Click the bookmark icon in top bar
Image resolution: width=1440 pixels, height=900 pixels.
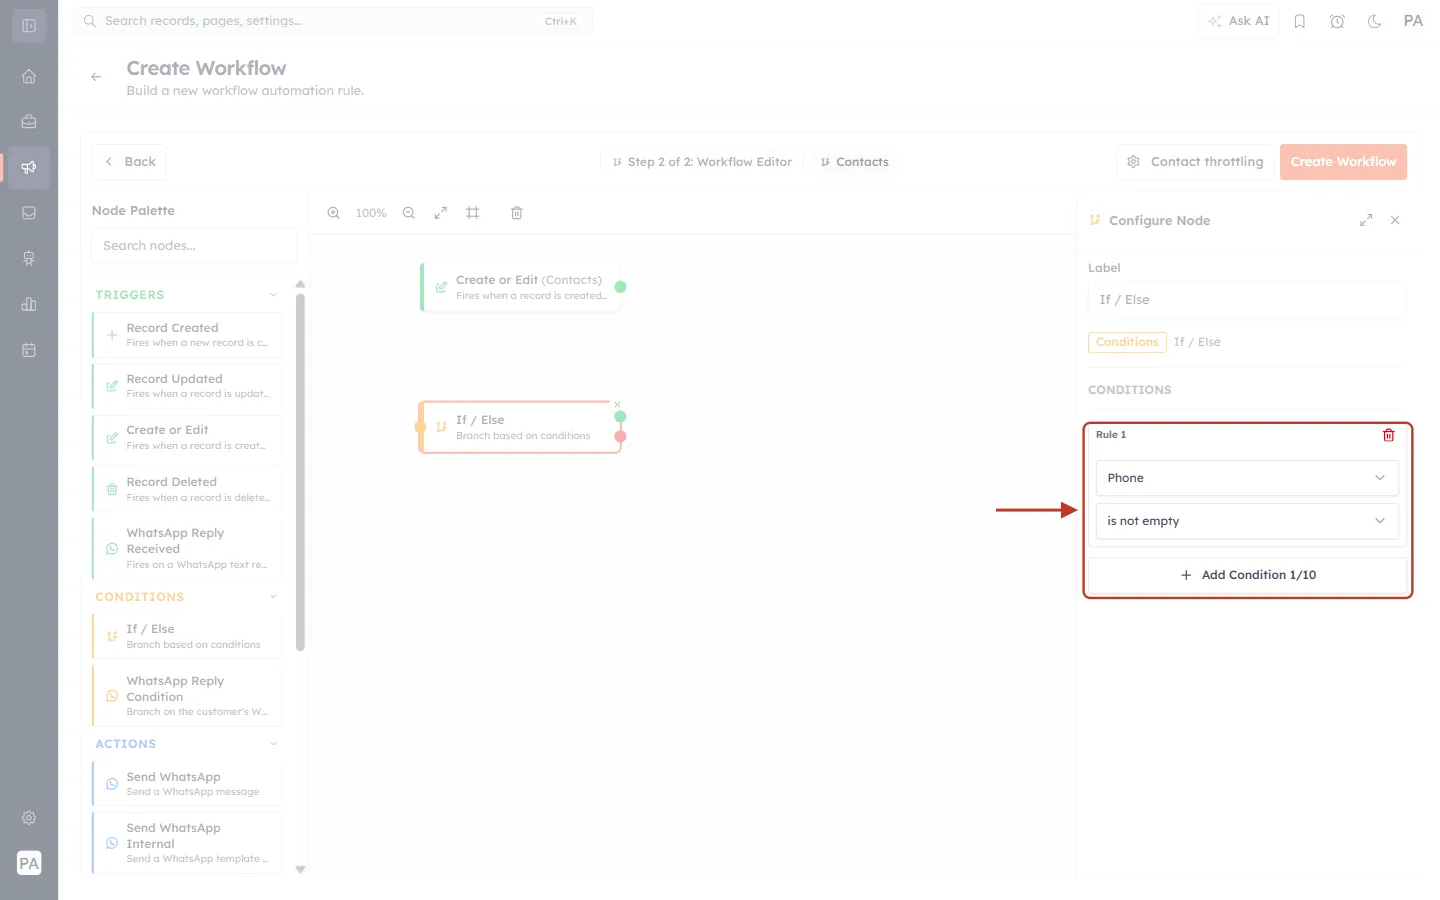pos(1300,21)
